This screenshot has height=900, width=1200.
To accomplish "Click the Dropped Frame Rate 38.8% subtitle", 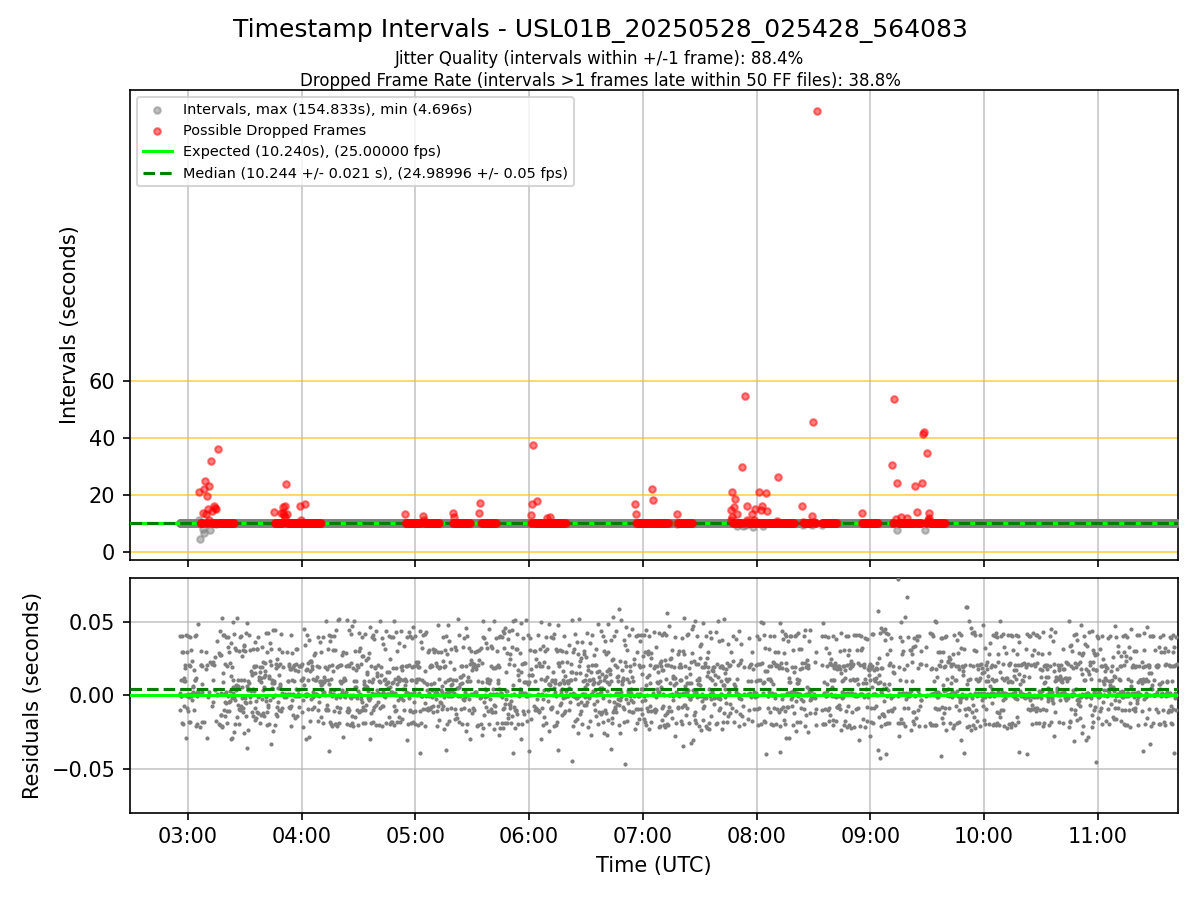I will pyautogui.click(x=600, y=80).
